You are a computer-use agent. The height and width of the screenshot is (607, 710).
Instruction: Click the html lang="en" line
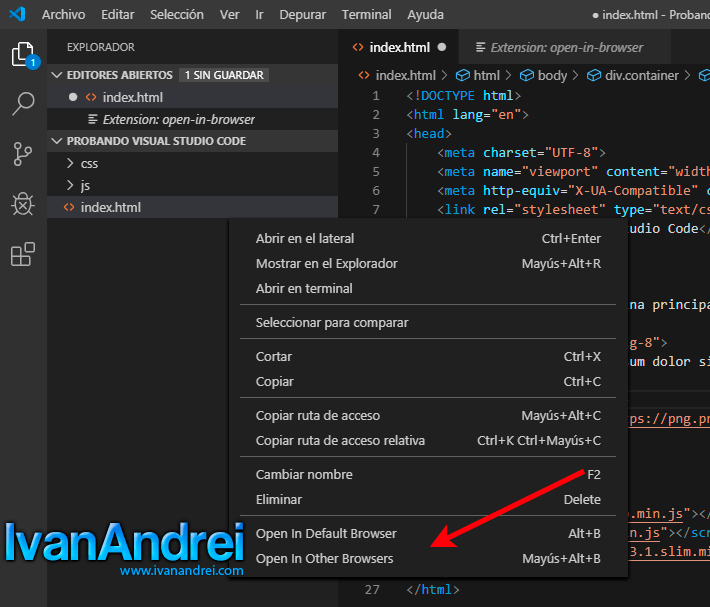coord(467,115)
